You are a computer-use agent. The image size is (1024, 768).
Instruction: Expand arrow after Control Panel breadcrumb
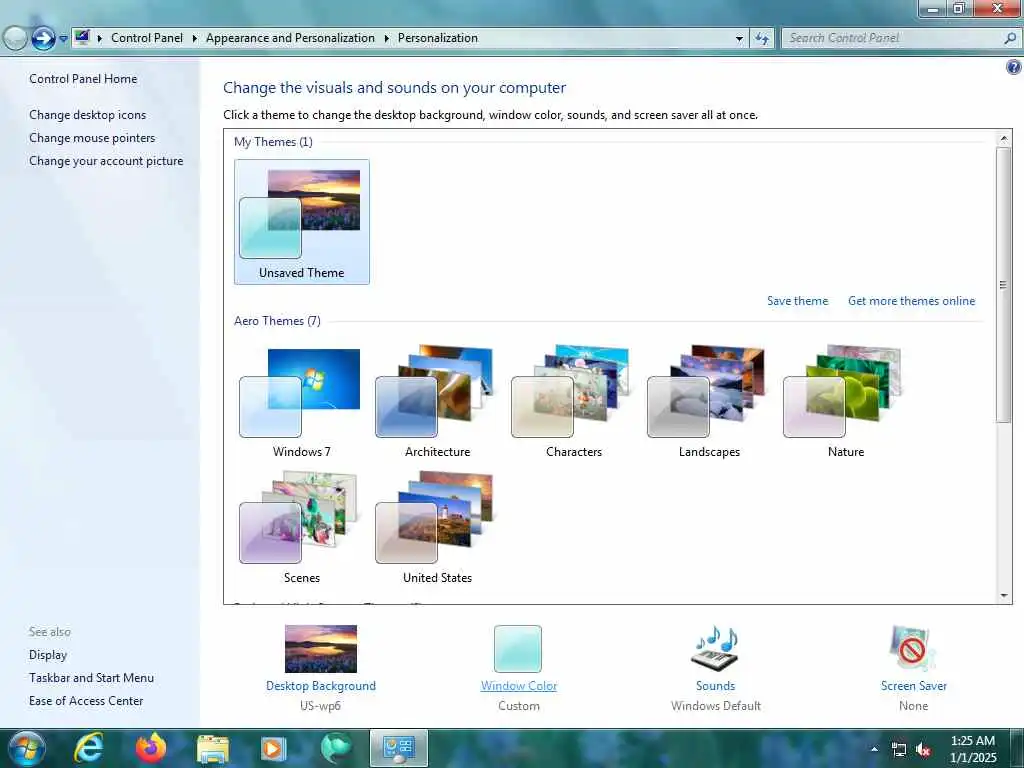click(195, 39)
